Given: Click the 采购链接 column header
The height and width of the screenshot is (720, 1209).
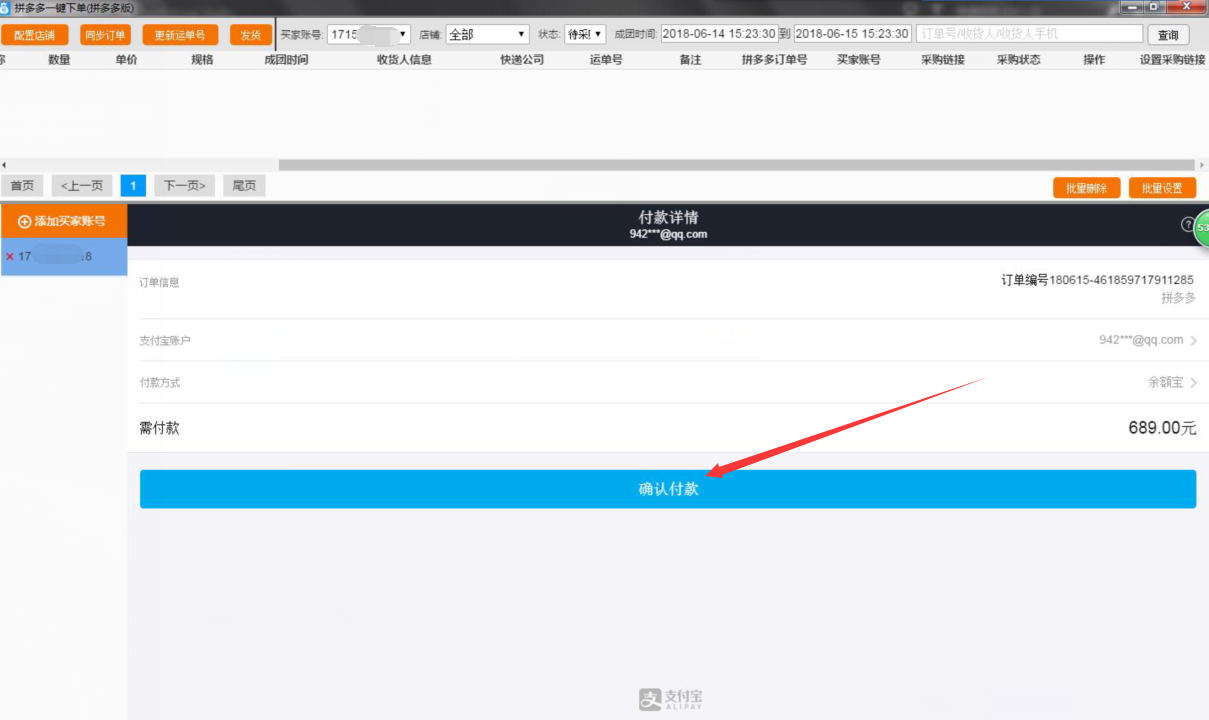Looking at the screenshot, I should pos(943,60).
